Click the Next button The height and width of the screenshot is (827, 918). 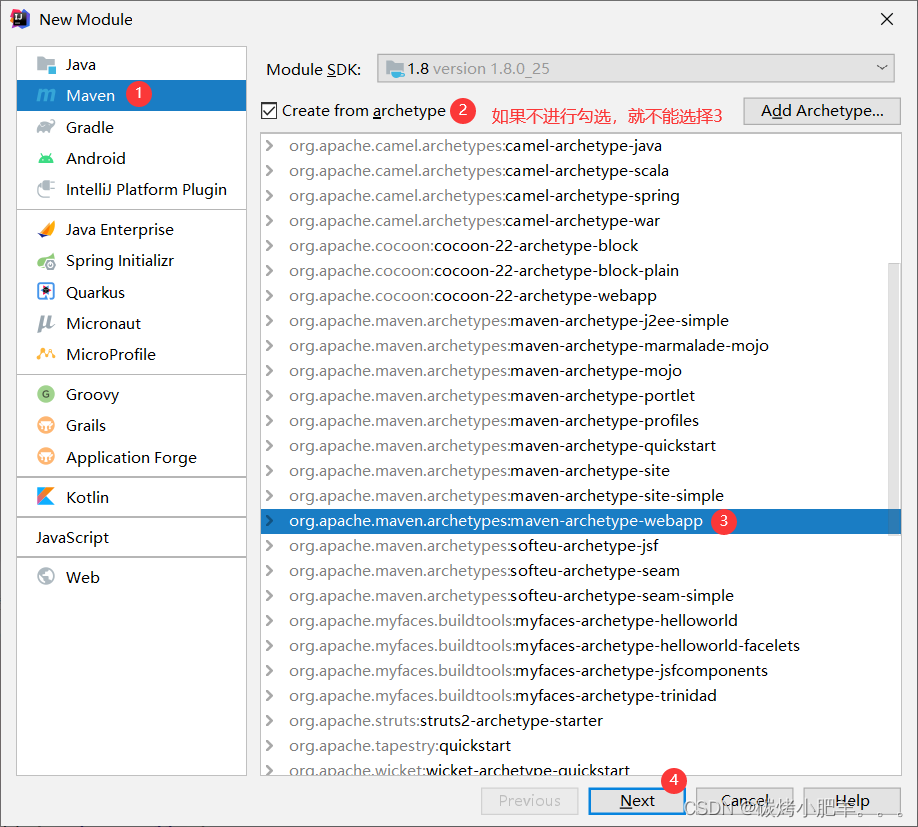click(637, 801)
